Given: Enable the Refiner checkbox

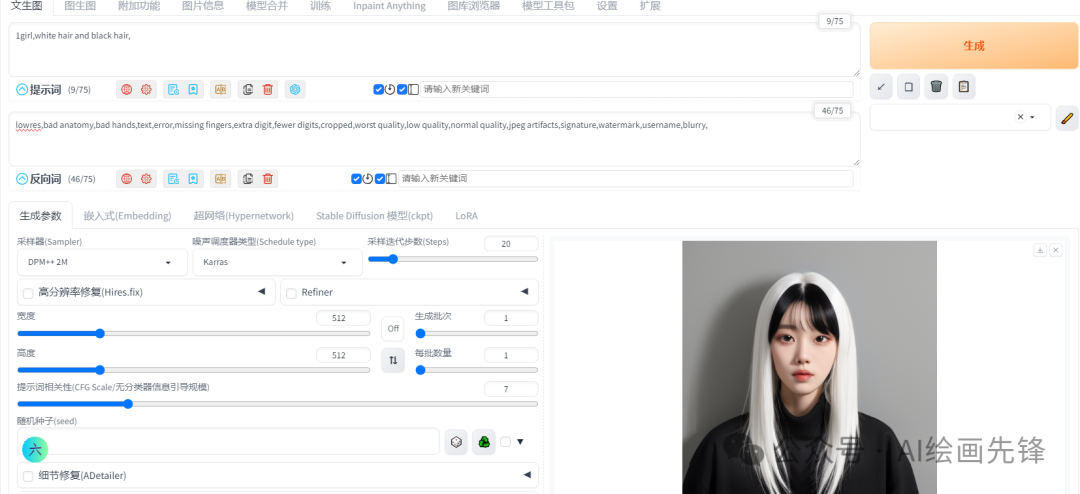Looking at the screenshot, I should (291, 294).
